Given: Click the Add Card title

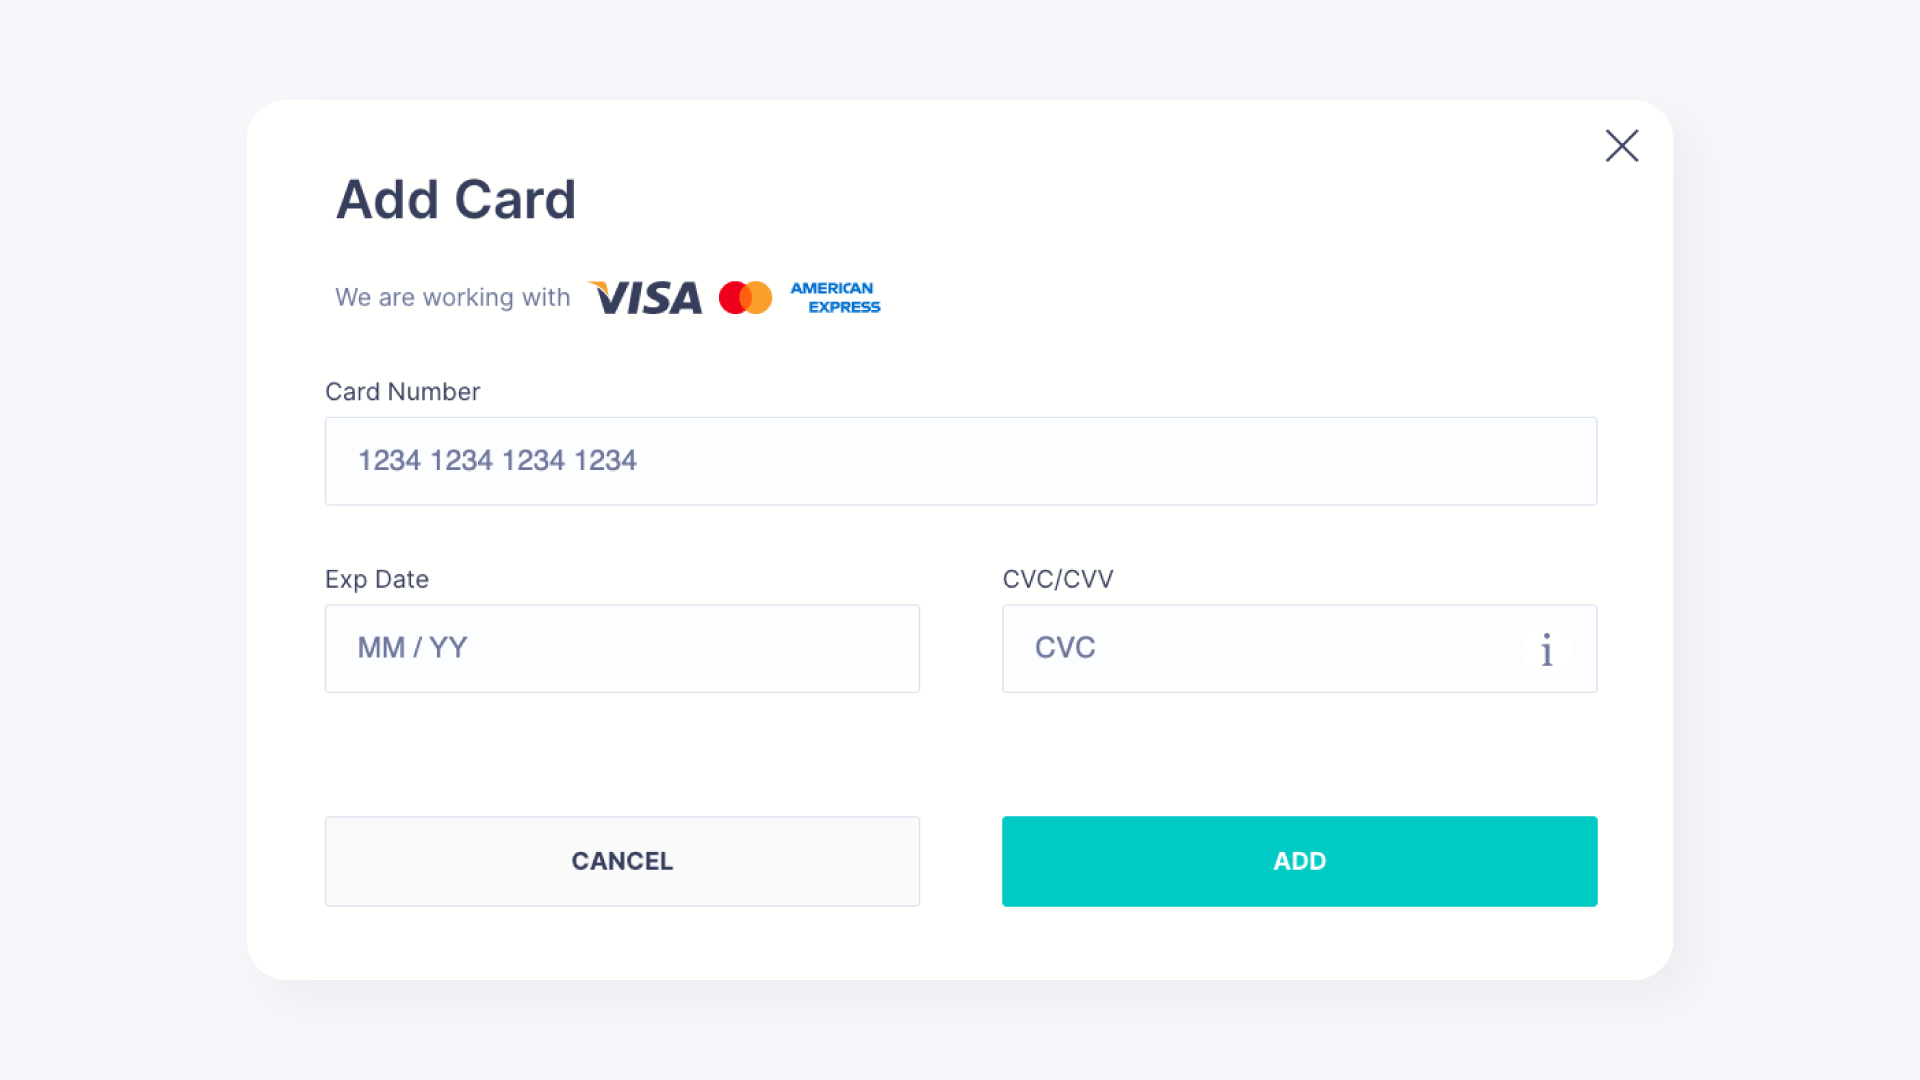Looking at the screenshot, I should 457,199.
